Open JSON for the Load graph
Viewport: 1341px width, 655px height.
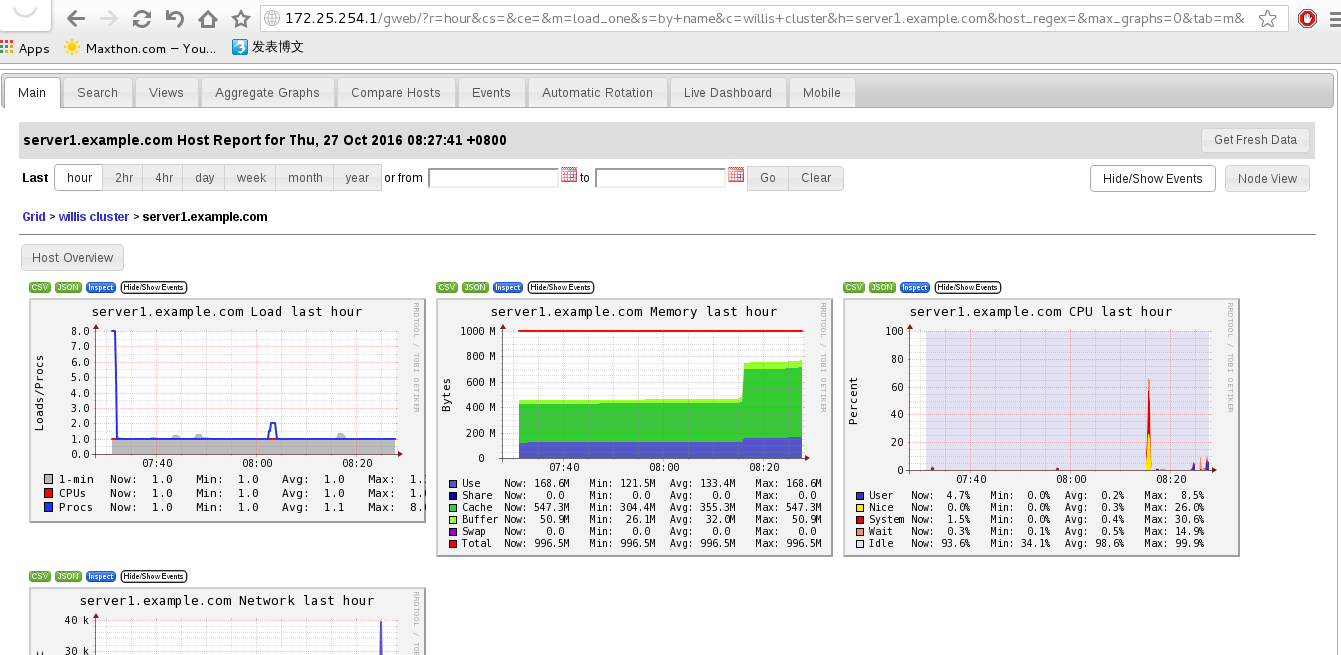tap(68, 287)
